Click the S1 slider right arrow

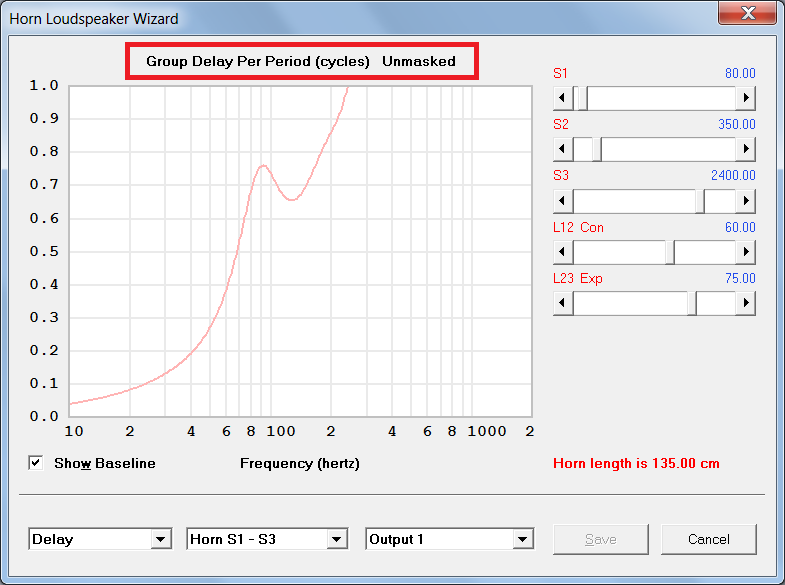[x=745, y=98]
